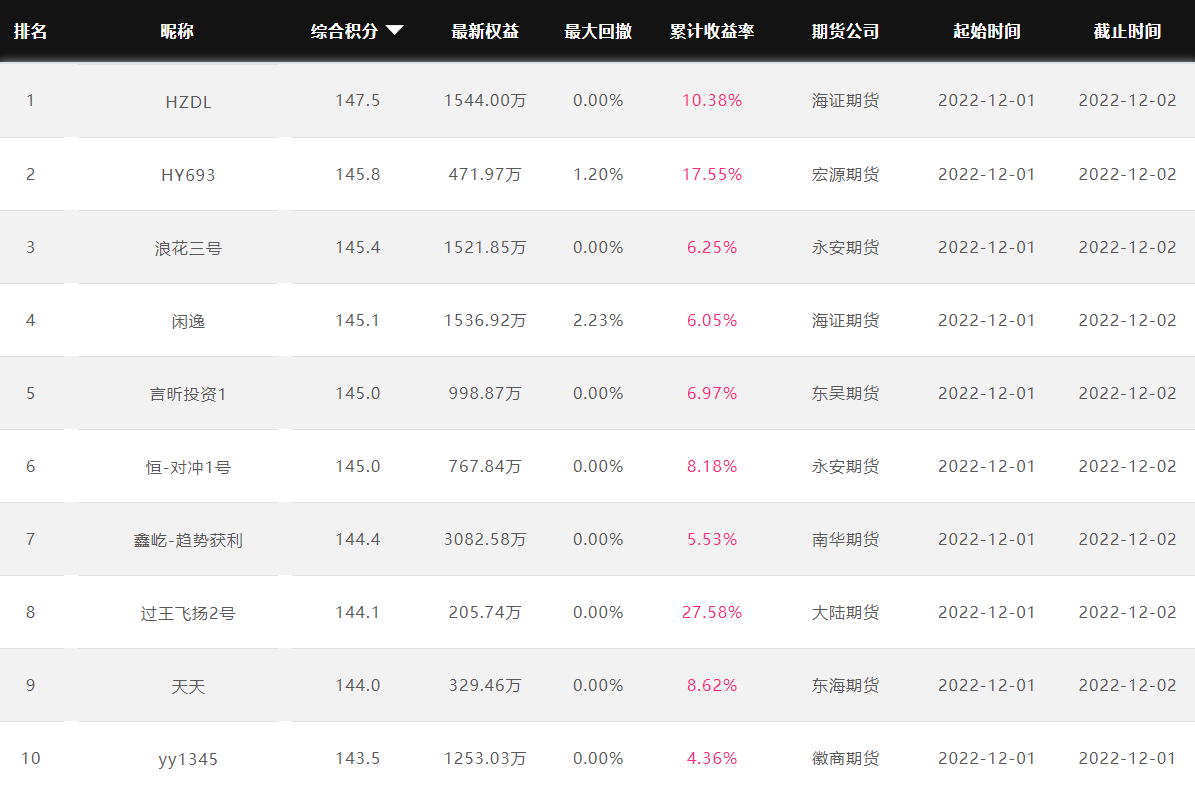The height and width of the screenshot is (791, 1195).
Task: Select equity value 1253.03万
Action: coord(485,758)
